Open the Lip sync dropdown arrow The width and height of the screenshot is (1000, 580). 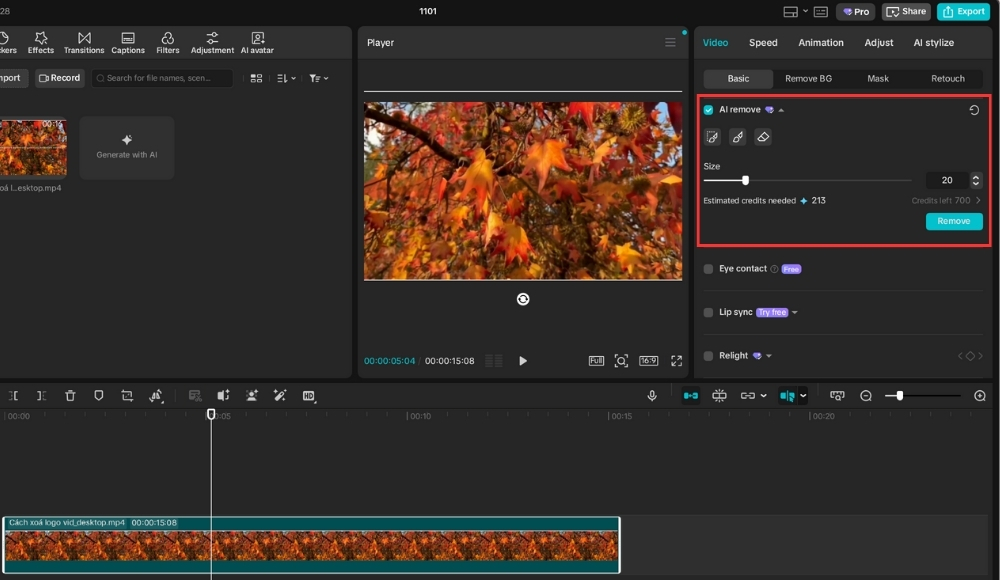[793, 312]
